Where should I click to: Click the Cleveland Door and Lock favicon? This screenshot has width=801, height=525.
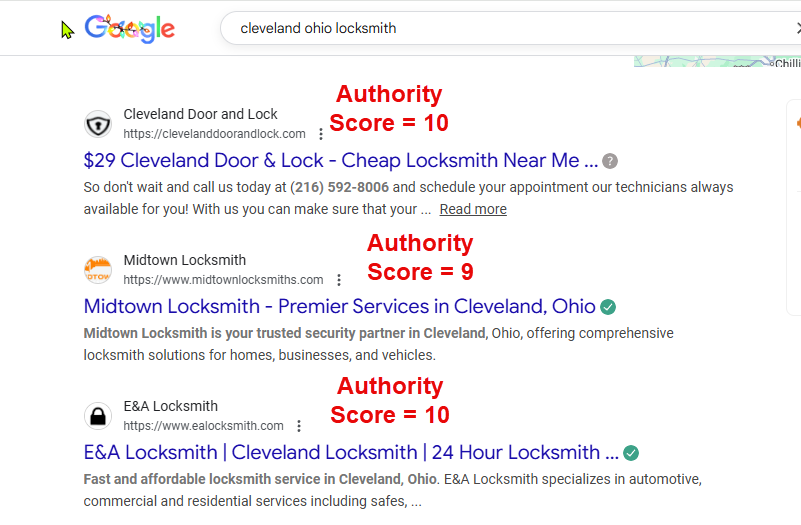point(98,124)
